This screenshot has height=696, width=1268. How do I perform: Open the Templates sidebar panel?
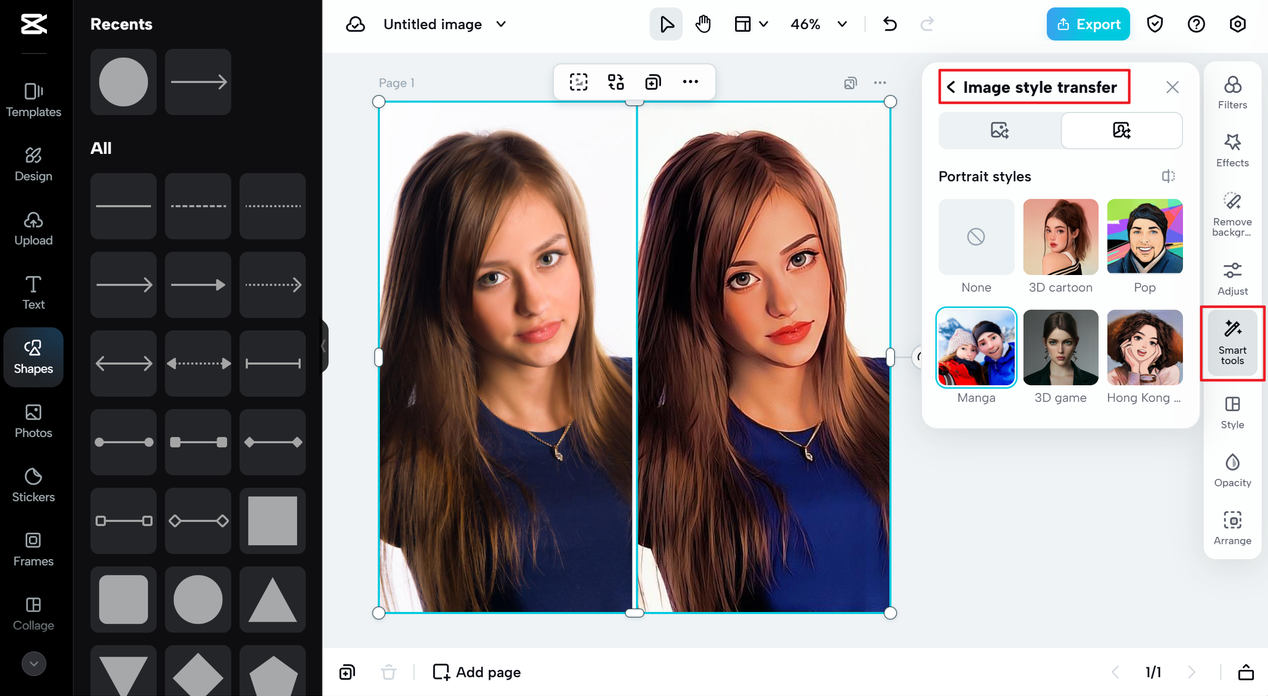point(33,100)
